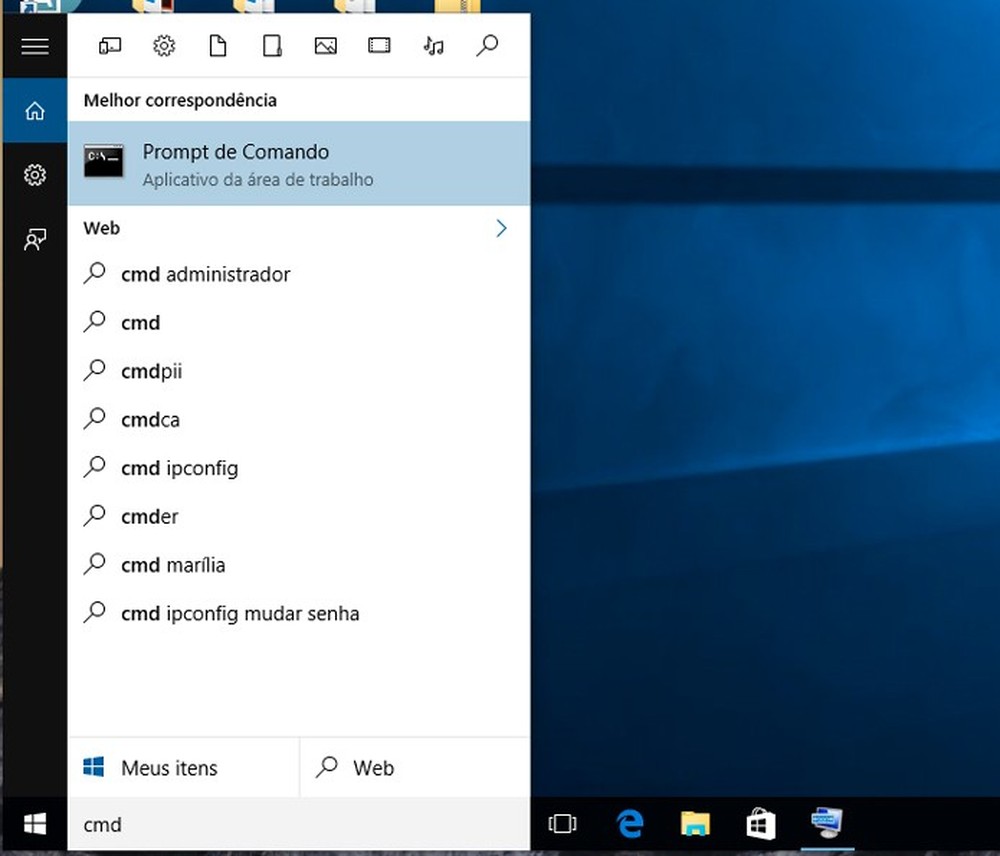Image resolution: width=1000 pixels, height=856 pixels.
Task: Open Cortana settings gear in sidebar
Action: coord(34,175)
